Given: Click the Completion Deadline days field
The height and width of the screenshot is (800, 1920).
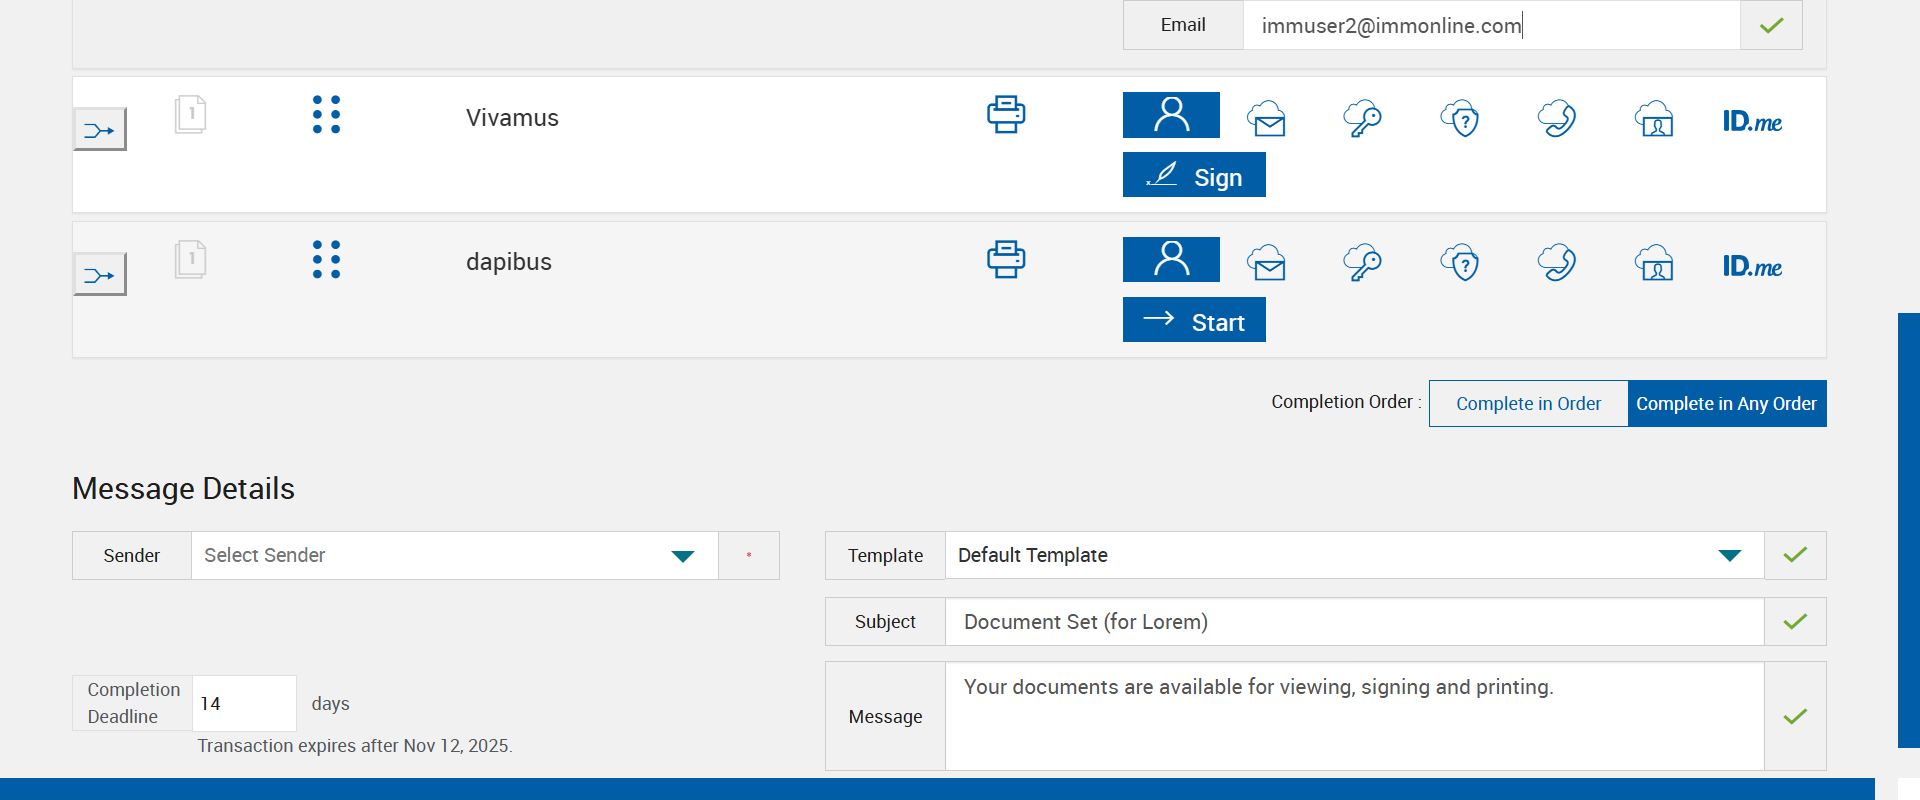Looking at the screenshot, I should (x=243, y=704).
